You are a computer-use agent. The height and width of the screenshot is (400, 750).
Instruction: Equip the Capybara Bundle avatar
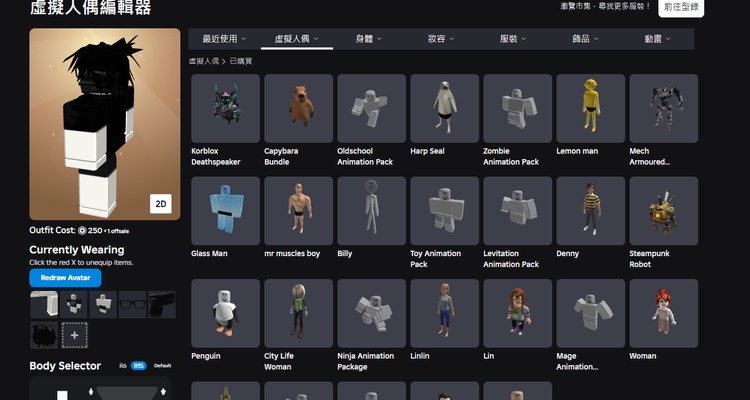(x=298, y=108)
